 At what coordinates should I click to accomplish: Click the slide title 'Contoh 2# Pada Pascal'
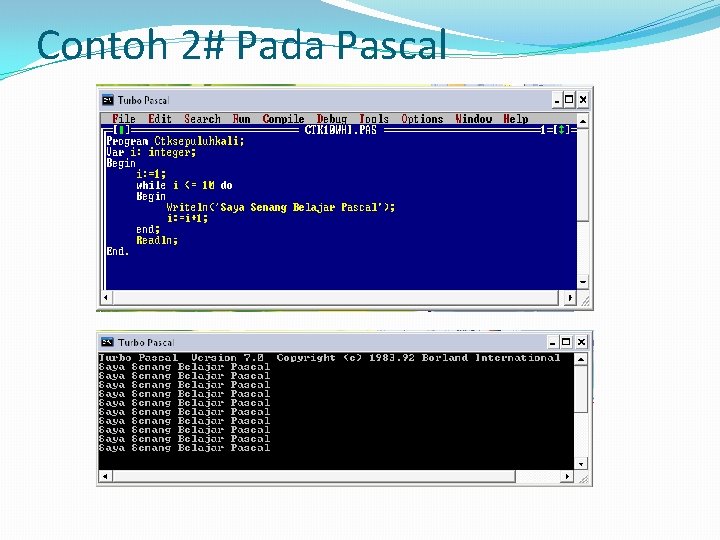[242, 45]
